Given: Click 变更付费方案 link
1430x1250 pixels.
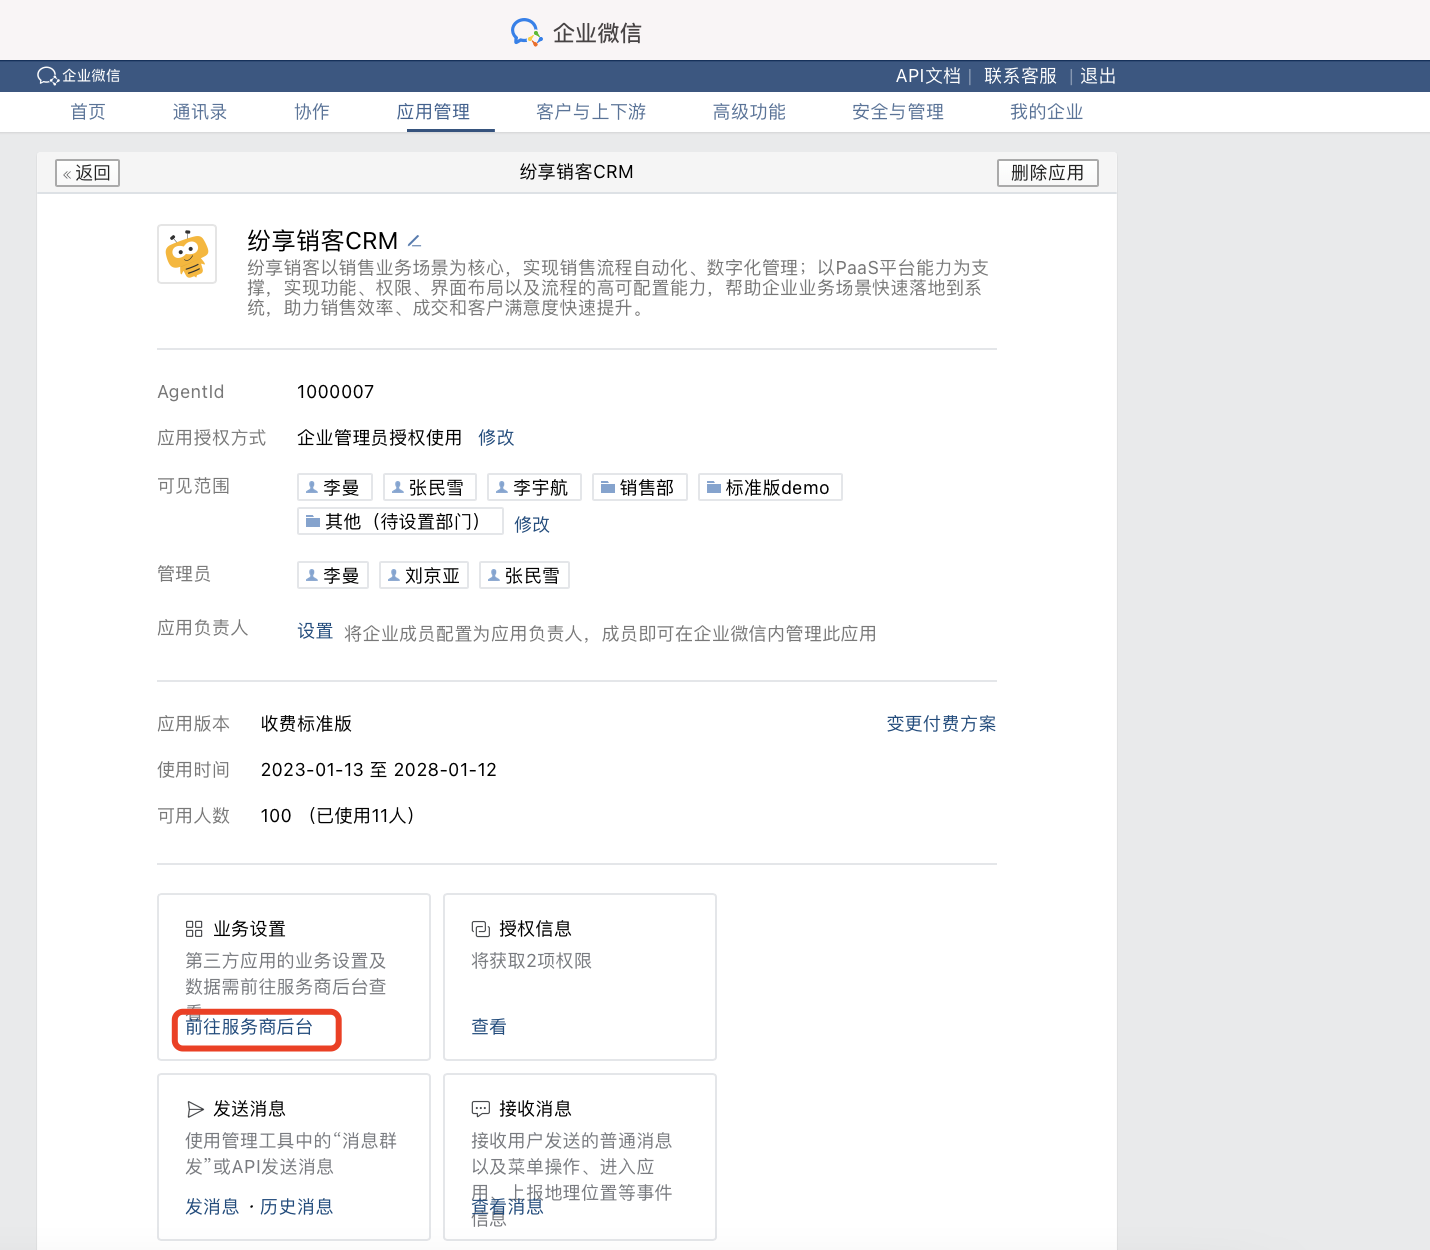Looking at the screenshot, I should pyautogui.click(x=941, y=724).
